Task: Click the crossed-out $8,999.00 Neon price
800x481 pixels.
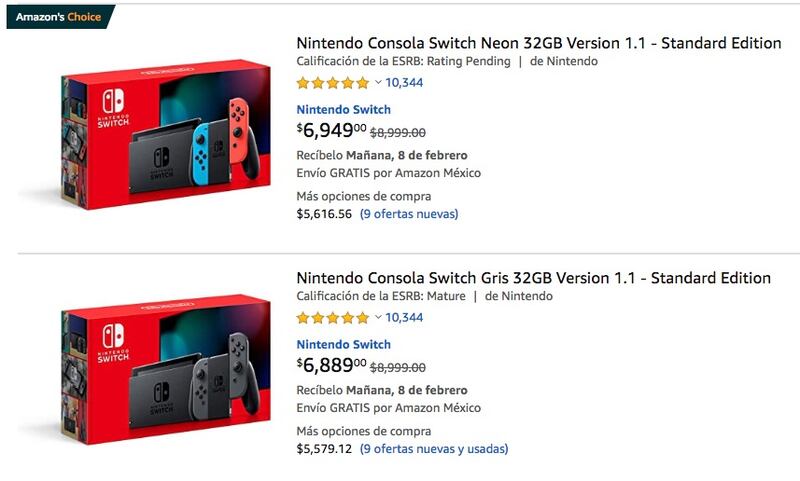Action: click(x=398, y=132)
